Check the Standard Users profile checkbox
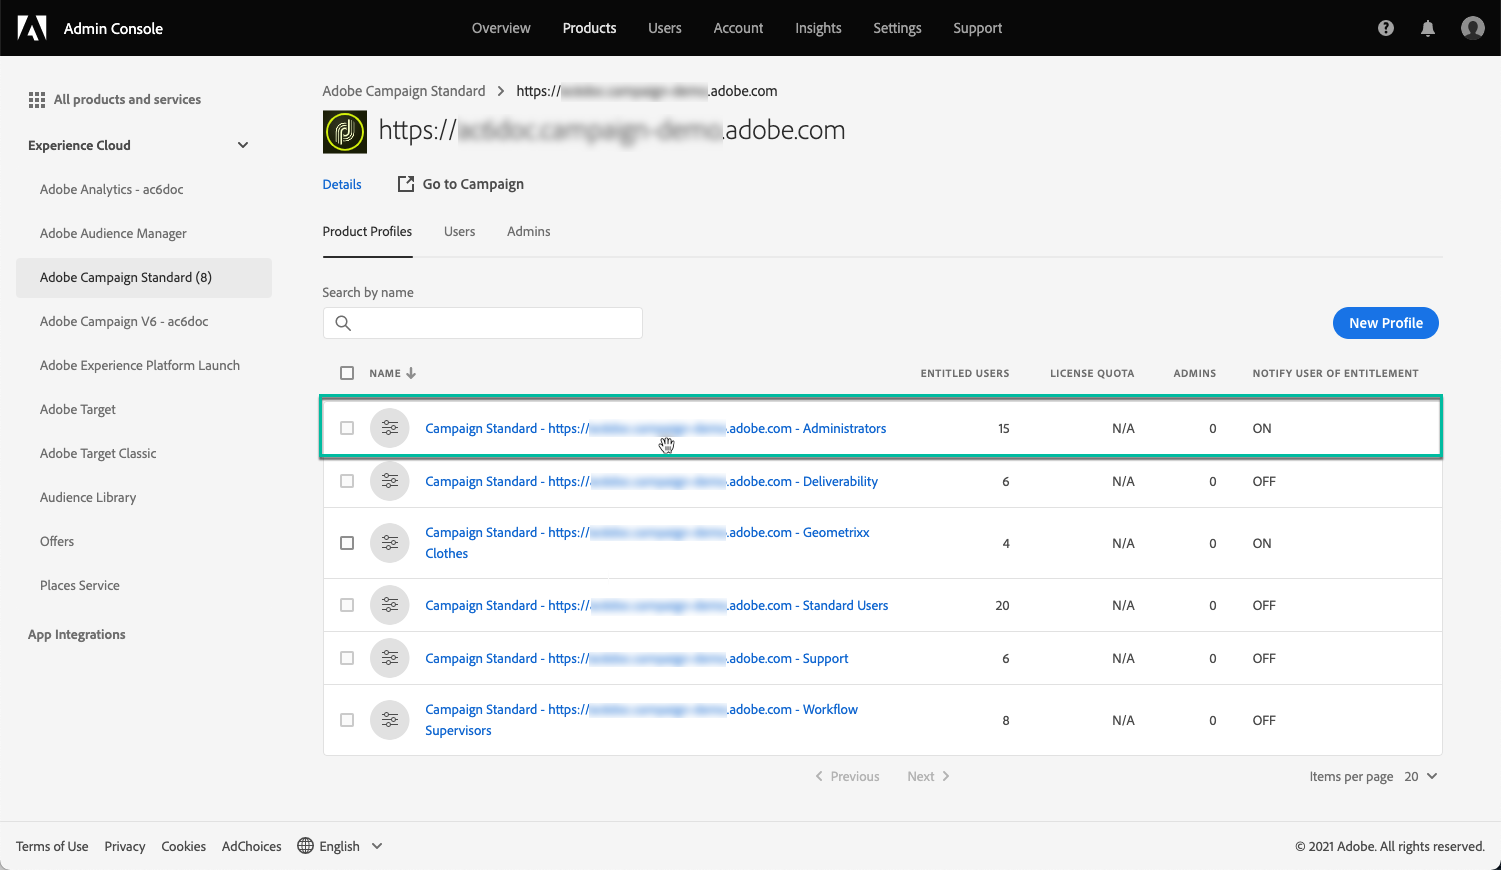Screen dimensions: 1501x870 point(347,605)
